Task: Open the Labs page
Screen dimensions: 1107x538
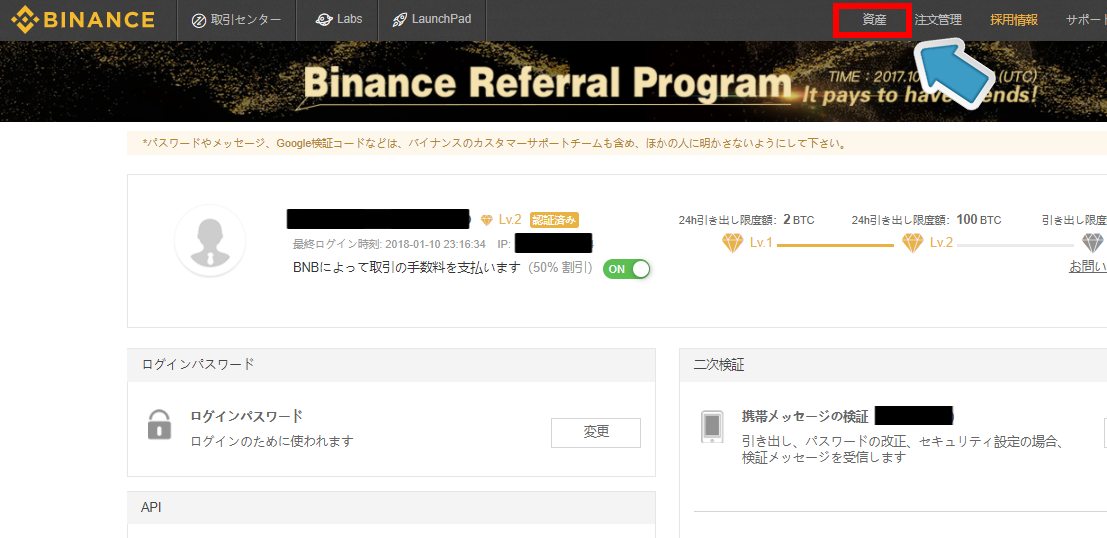Action: pyautogui.click(x=337, y=20)
